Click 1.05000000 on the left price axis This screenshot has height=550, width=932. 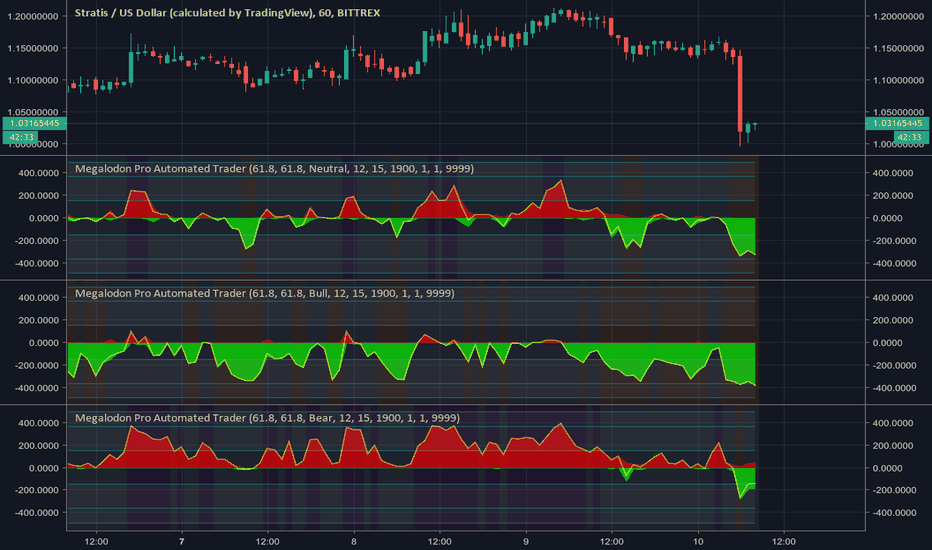33,112
